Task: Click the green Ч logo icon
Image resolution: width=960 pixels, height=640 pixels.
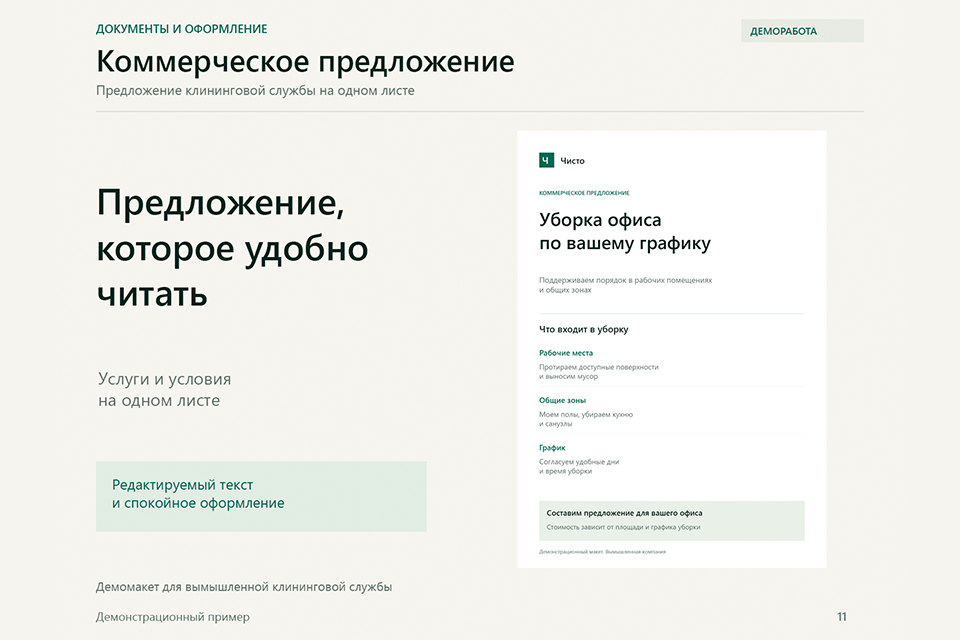Action: point(546,160)
